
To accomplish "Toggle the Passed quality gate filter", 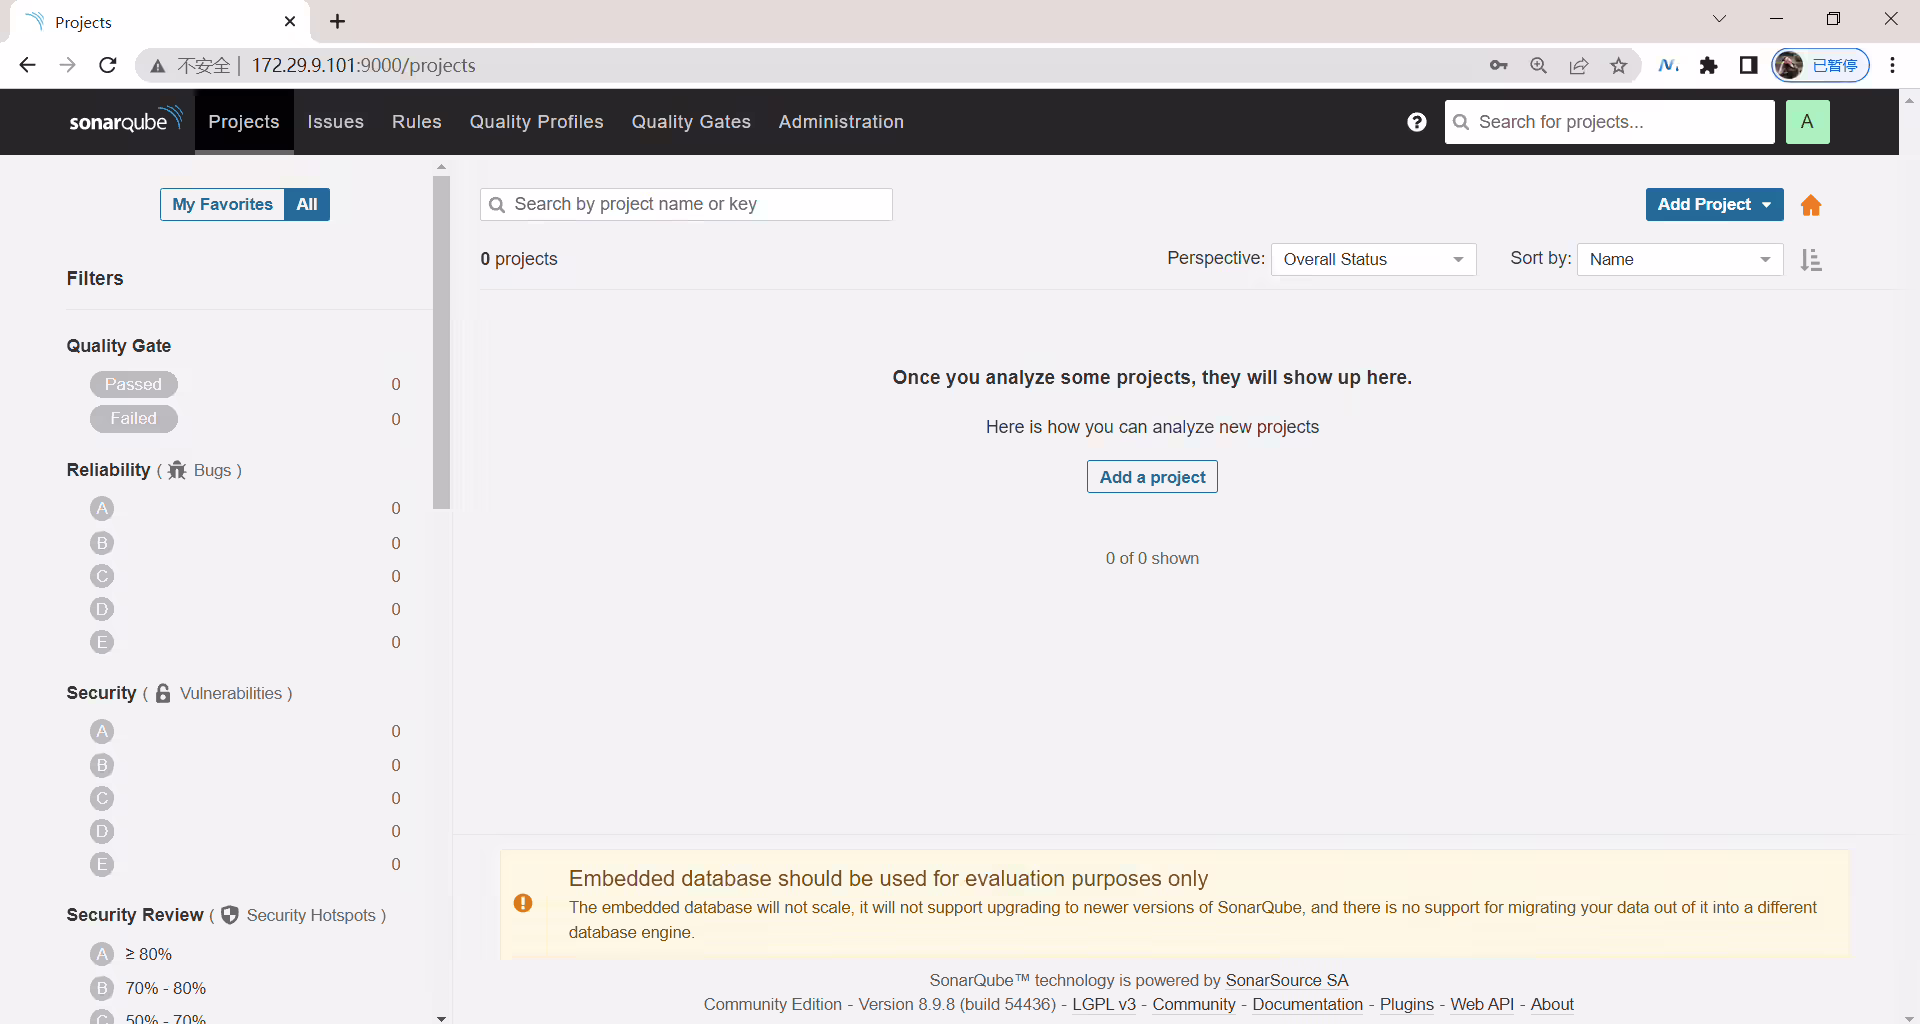I will pos(133,384).
